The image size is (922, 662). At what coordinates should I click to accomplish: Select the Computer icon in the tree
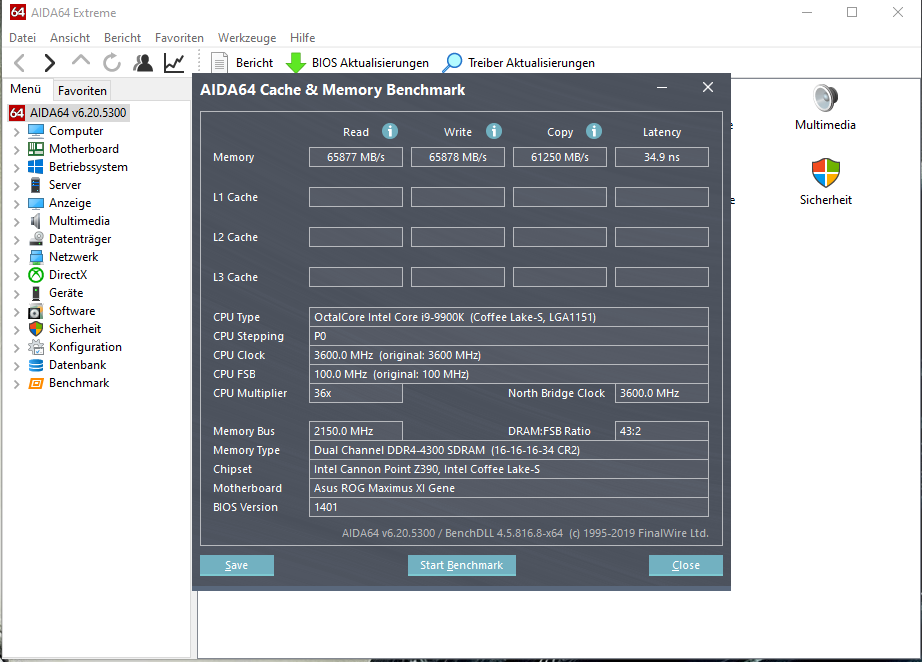coord(36,131)
